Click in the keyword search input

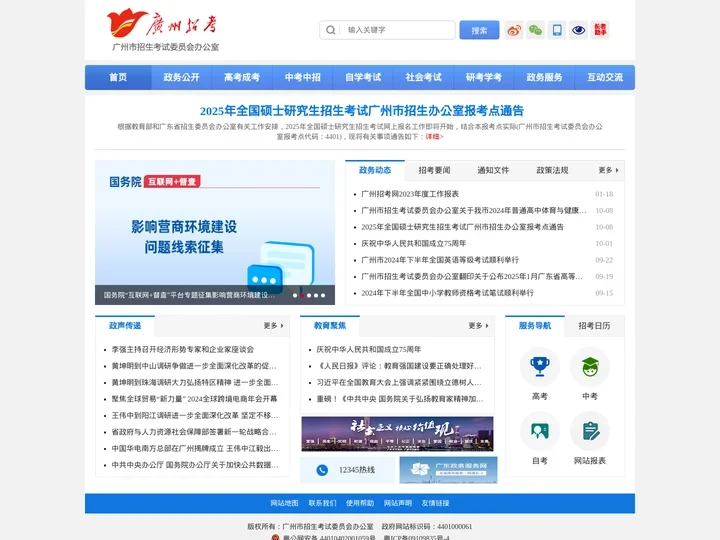[397, 30]
